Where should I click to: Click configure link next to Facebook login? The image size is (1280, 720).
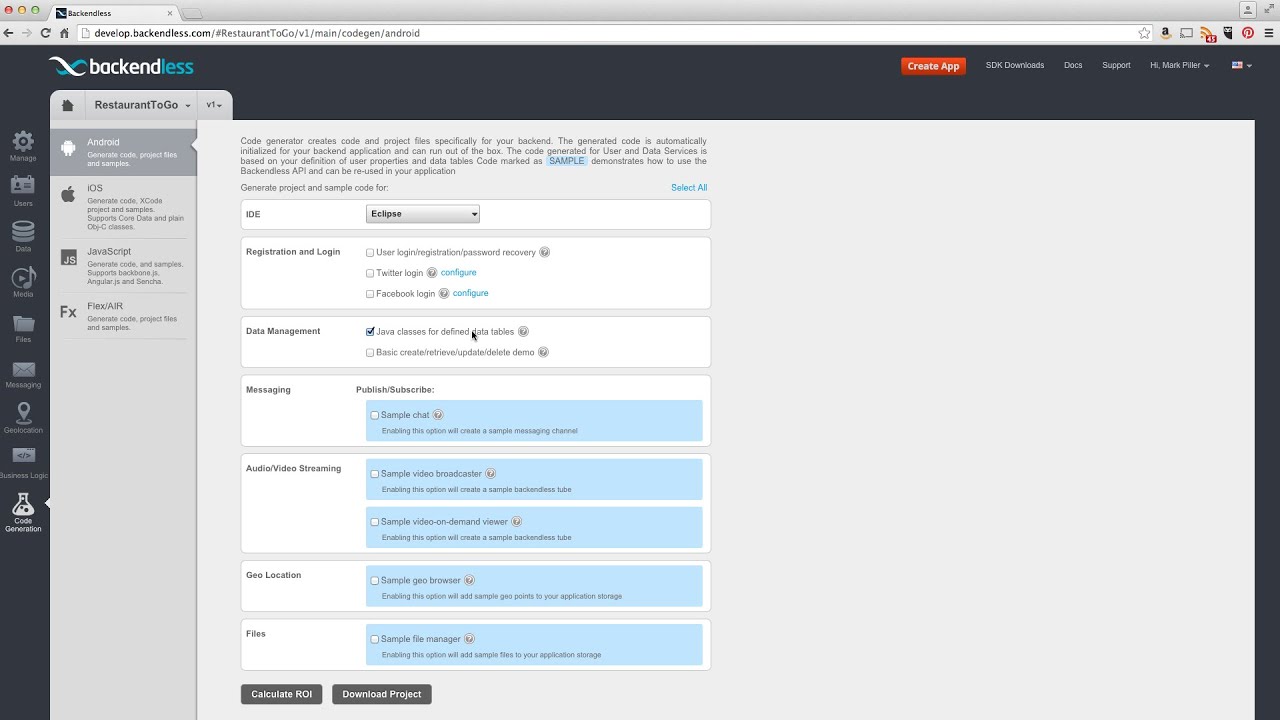[471, 294]
